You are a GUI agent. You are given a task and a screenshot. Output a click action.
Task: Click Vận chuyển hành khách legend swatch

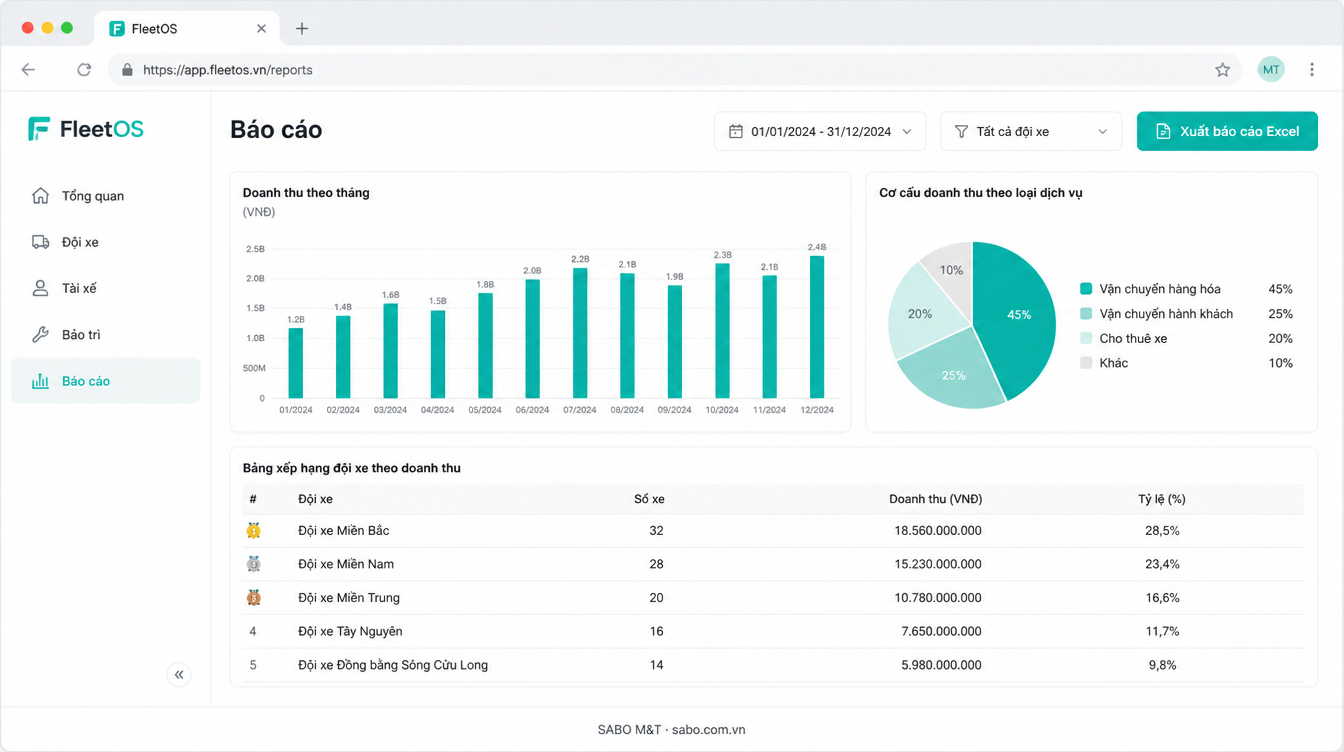tap(1086, 314)
